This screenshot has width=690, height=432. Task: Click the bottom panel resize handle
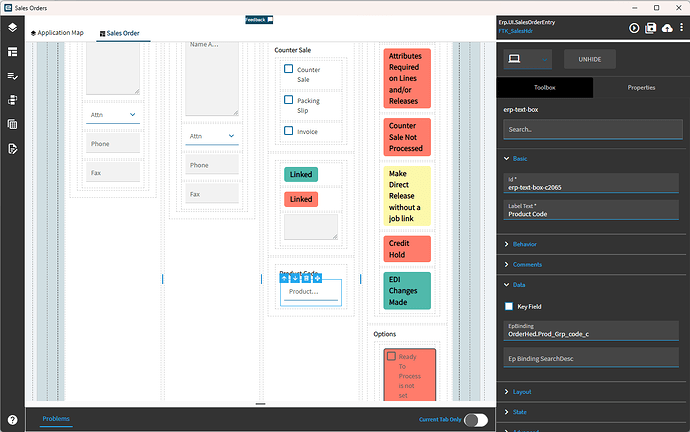tap(261, 404)
